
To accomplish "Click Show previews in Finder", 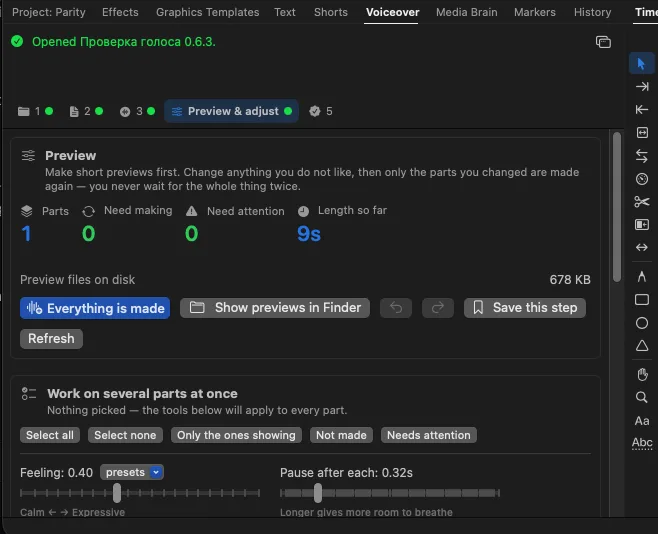I will [275, 308].
